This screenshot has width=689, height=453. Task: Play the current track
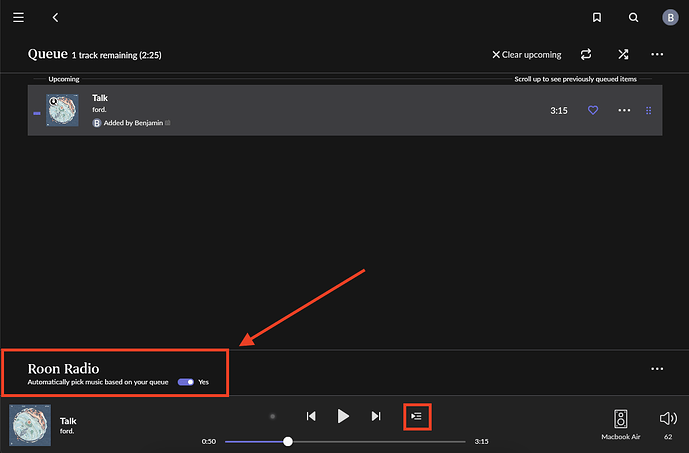[343, 416]
